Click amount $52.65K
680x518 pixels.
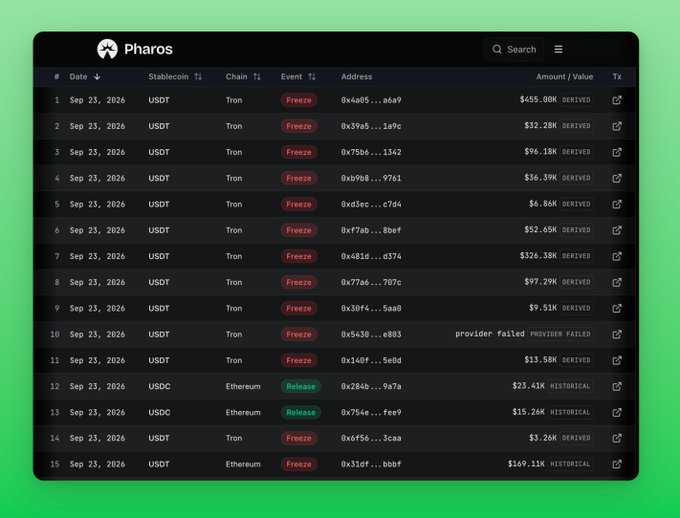point(540,230)
